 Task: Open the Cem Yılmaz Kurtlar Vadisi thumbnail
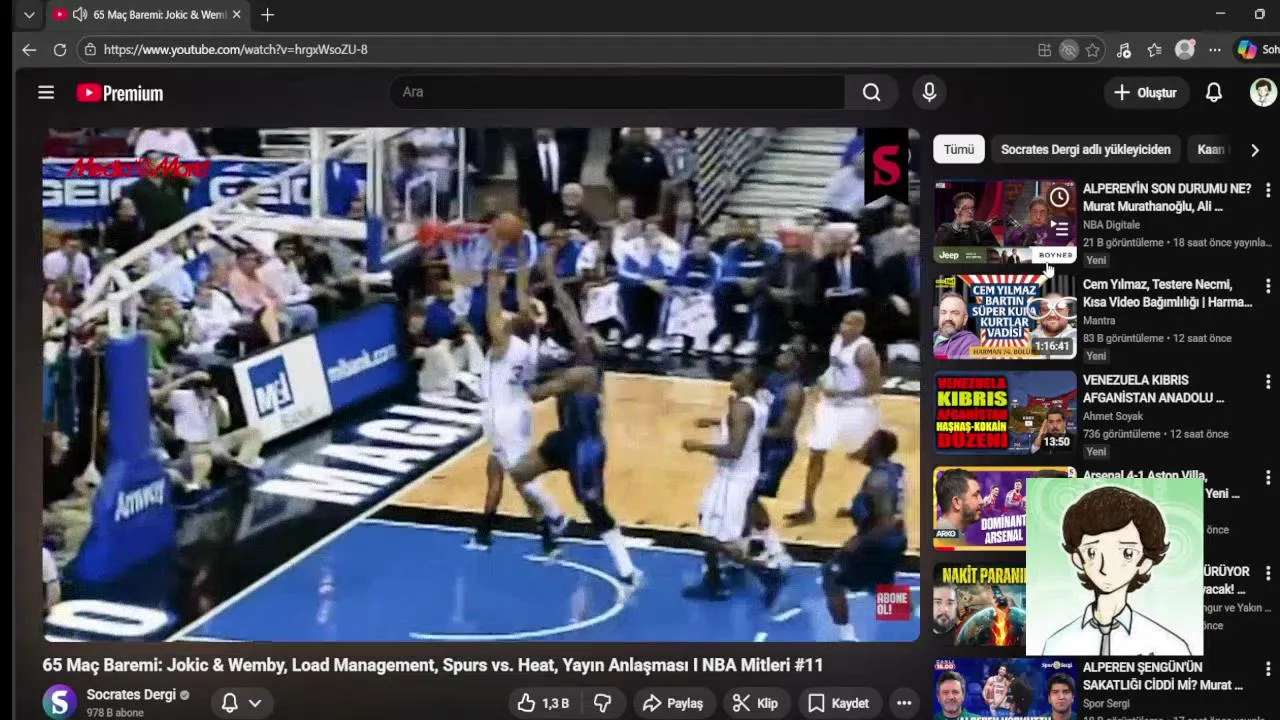point(1005,316)
